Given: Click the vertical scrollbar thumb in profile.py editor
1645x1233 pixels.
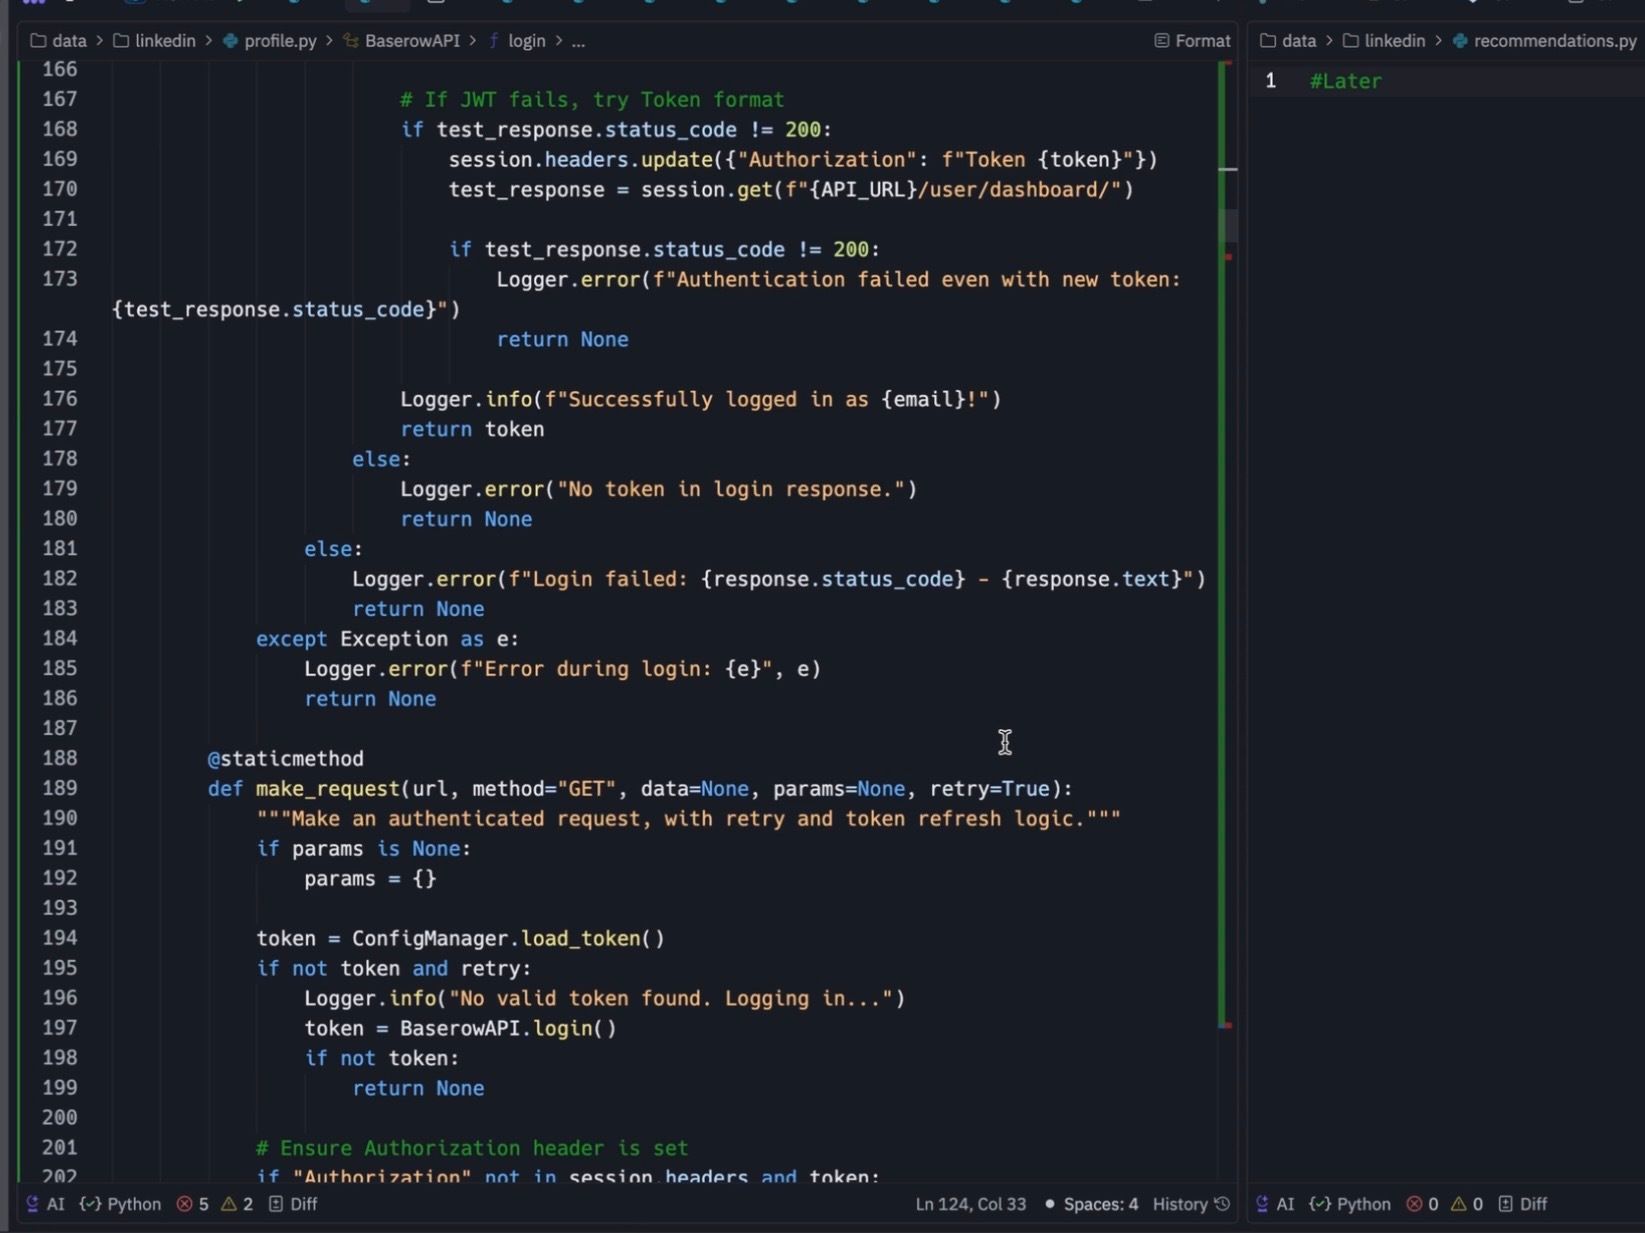Looking at the screenshot, I should 1228,224.
